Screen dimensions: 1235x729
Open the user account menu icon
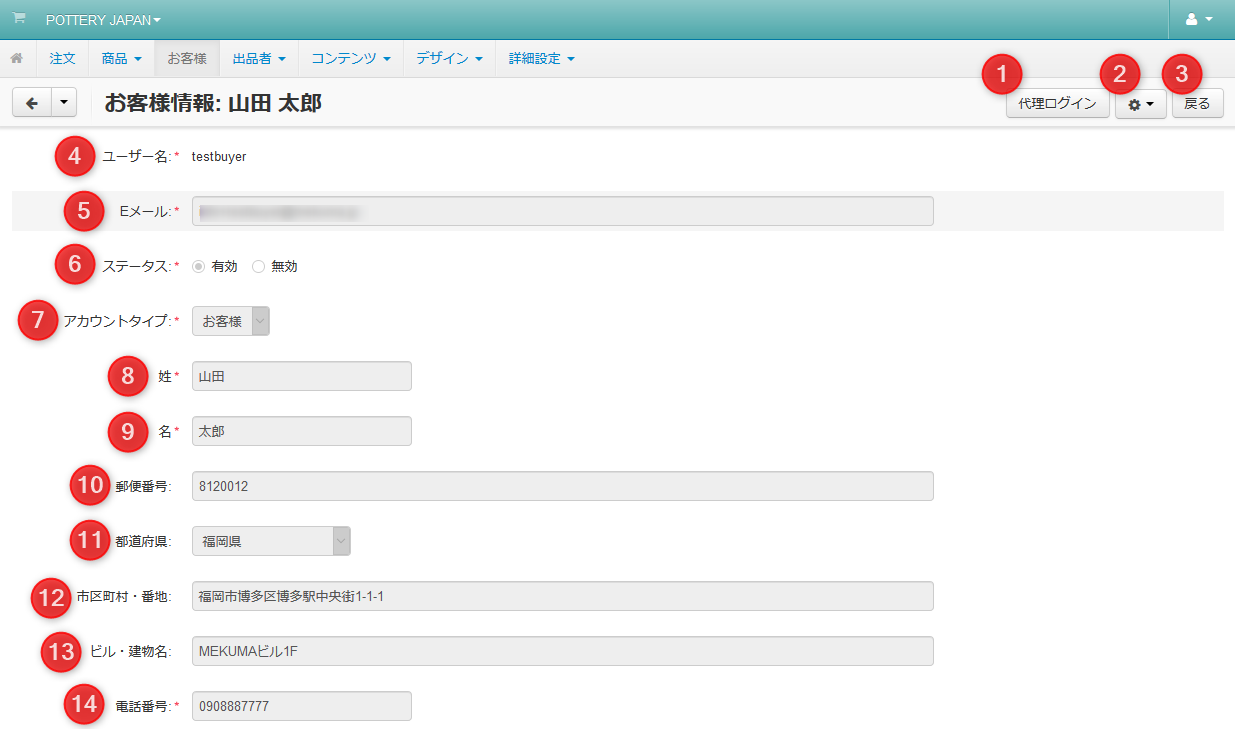(x=1198, y=20)
